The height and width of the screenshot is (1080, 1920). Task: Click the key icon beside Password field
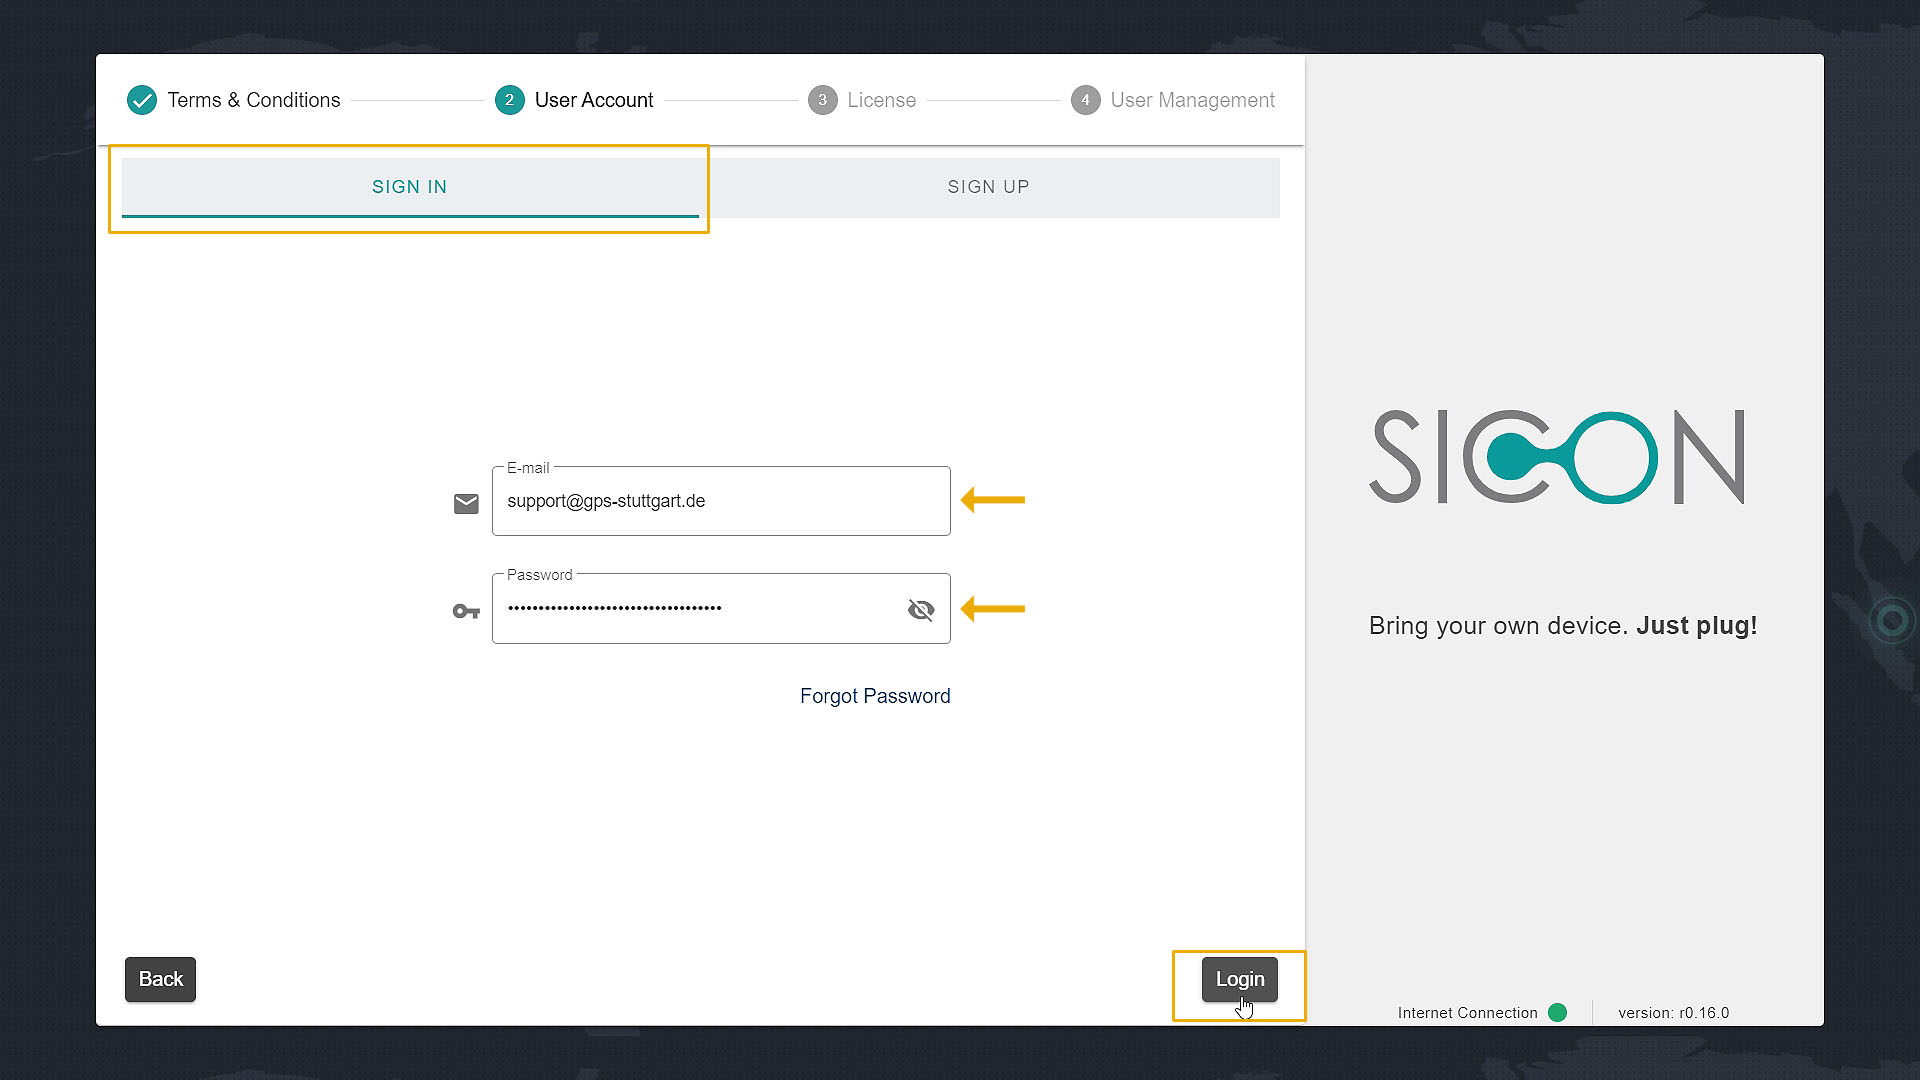tap(466, 611)
